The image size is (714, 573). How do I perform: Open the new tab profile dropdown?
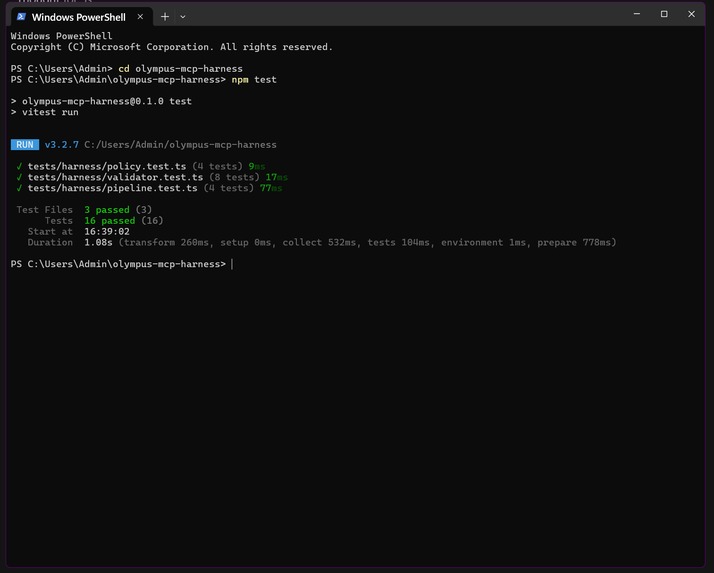pyautogui.click(x=183, y=17)
